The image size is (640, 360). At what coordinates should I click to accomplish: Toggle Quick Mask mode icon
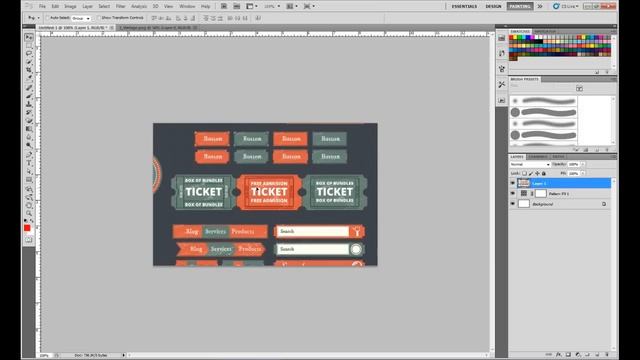[x=29, y=240]
